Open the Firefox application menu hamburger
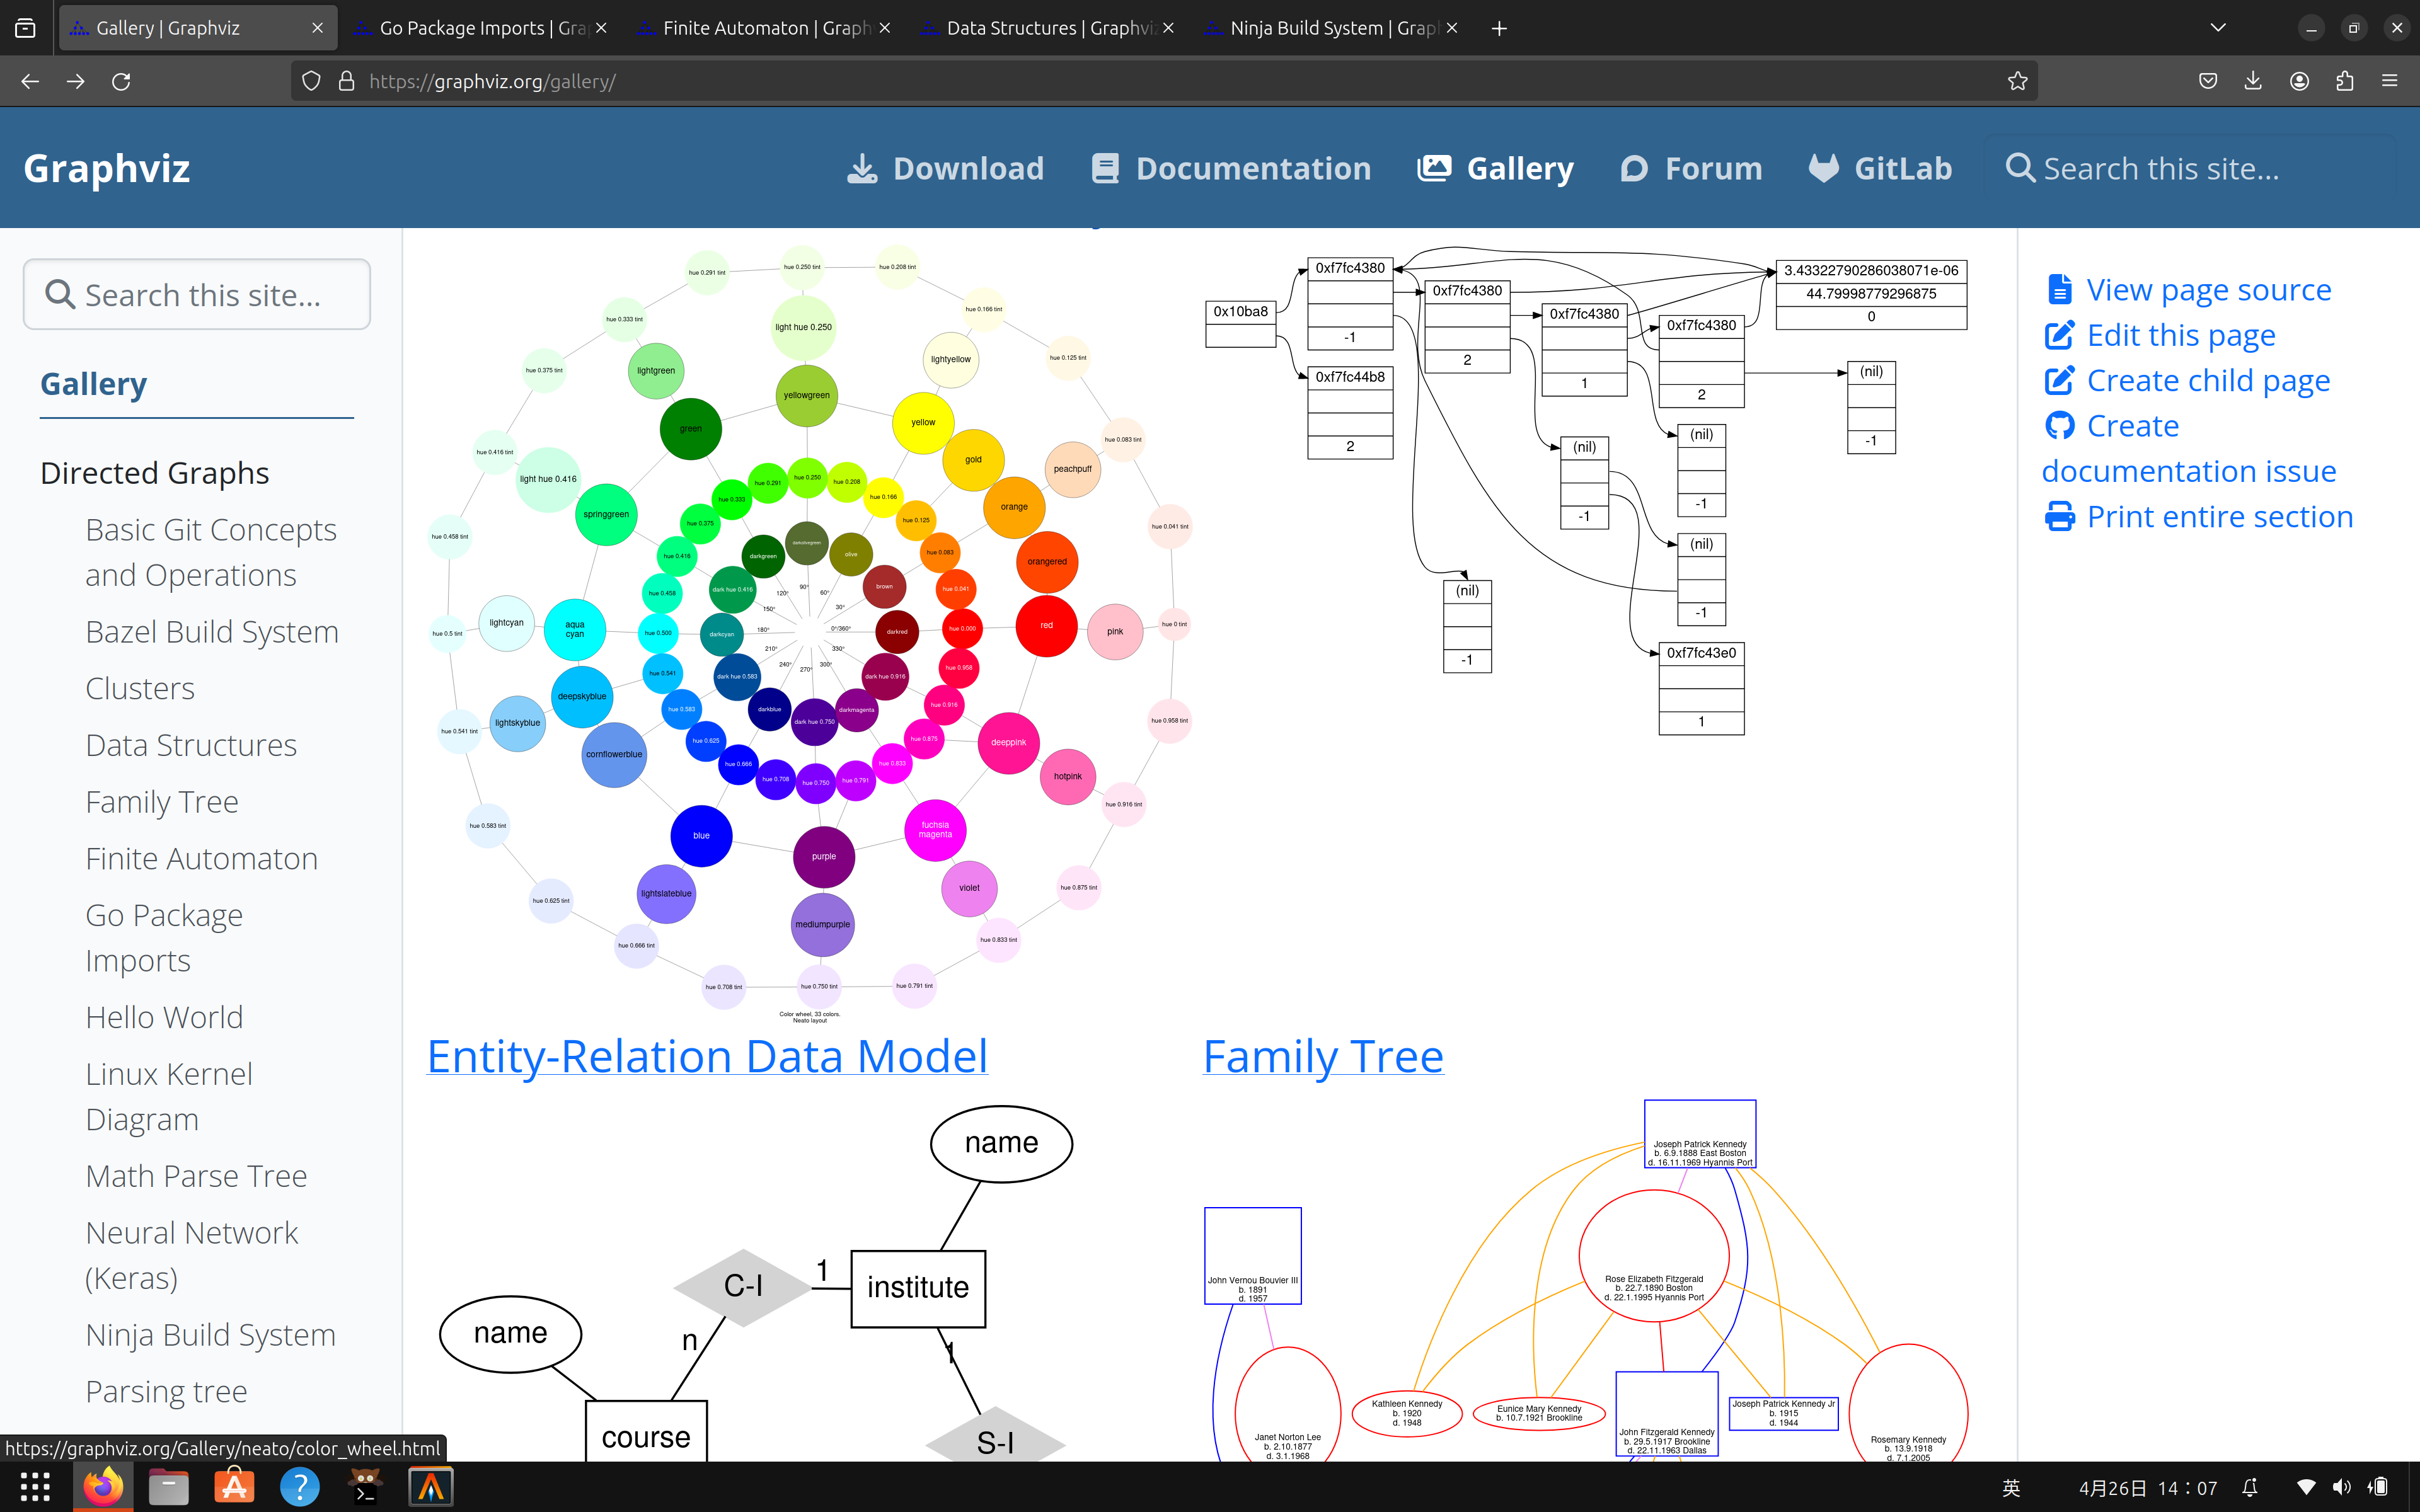Viewport: 2420px width, 1512px height. (2391, 81)
